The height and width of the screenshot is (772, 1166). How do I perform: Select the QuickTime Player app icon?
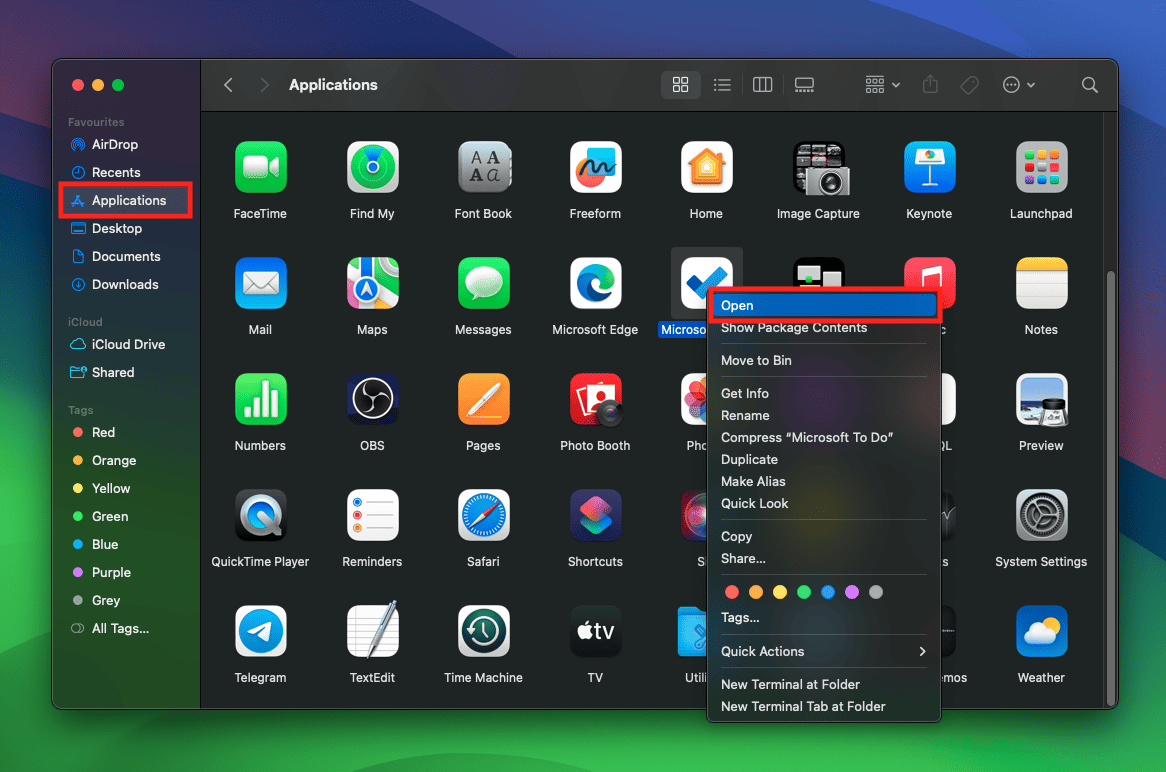coord(260,515)
